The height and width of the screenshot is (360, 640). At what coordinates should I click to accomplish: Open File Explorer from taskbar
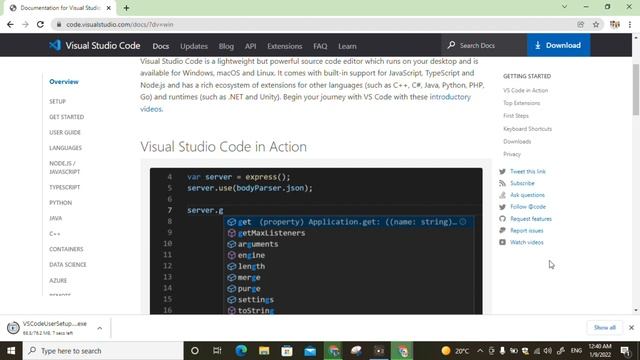tap(264, 351)
